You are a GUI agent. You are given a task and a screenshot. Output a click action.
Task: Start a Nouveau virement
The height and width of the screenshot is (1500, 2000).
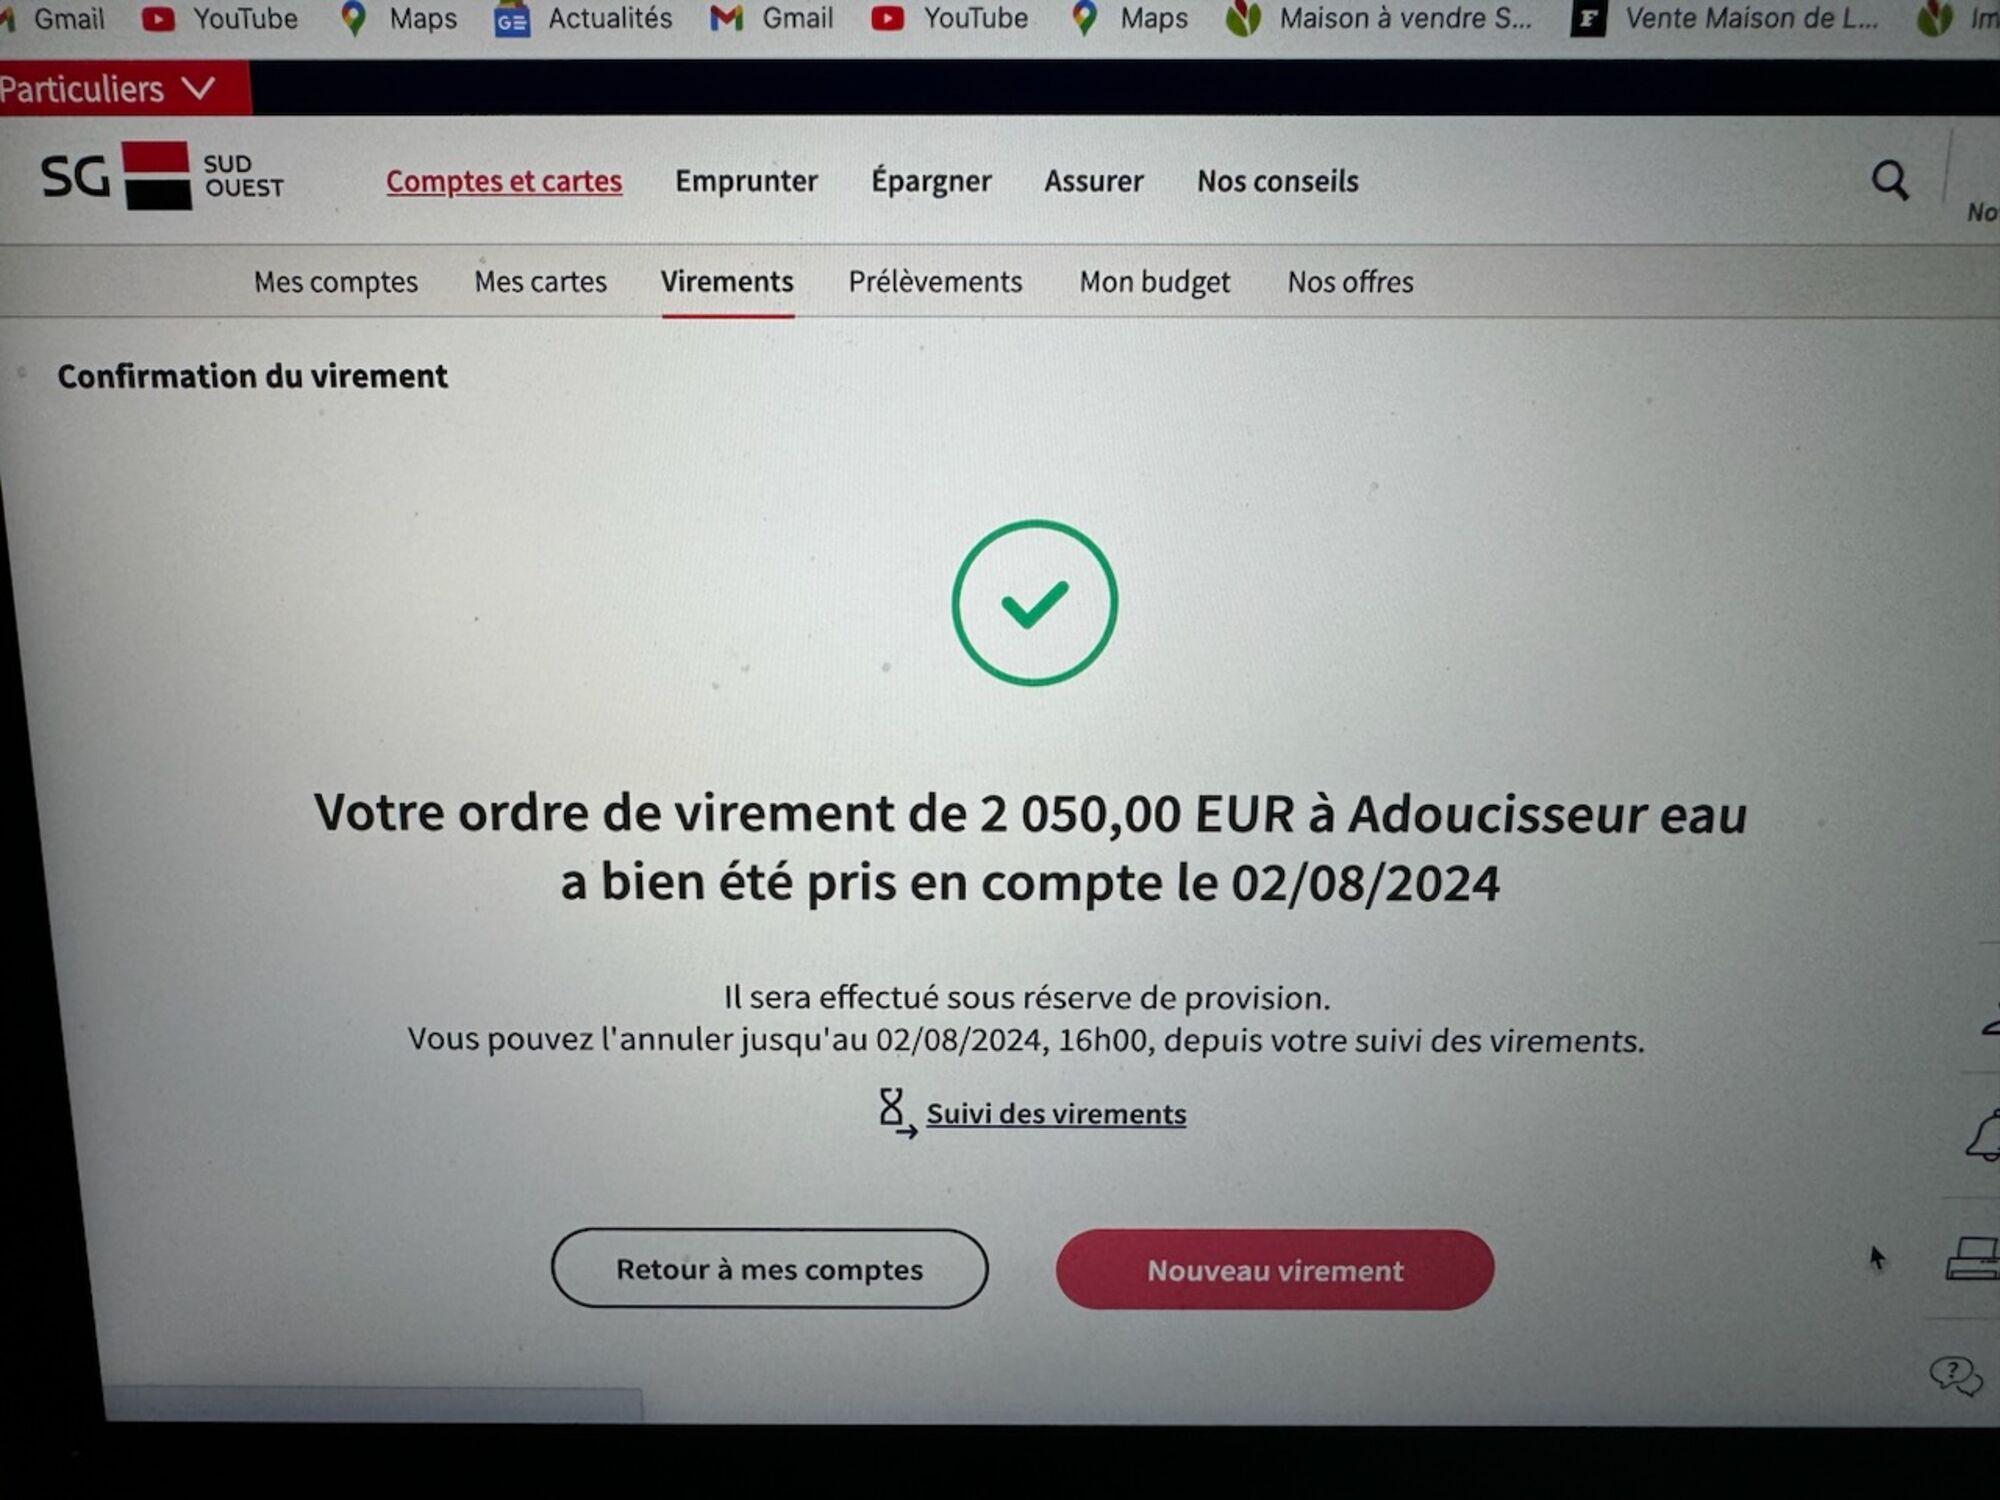[x=1275, y=1270]
